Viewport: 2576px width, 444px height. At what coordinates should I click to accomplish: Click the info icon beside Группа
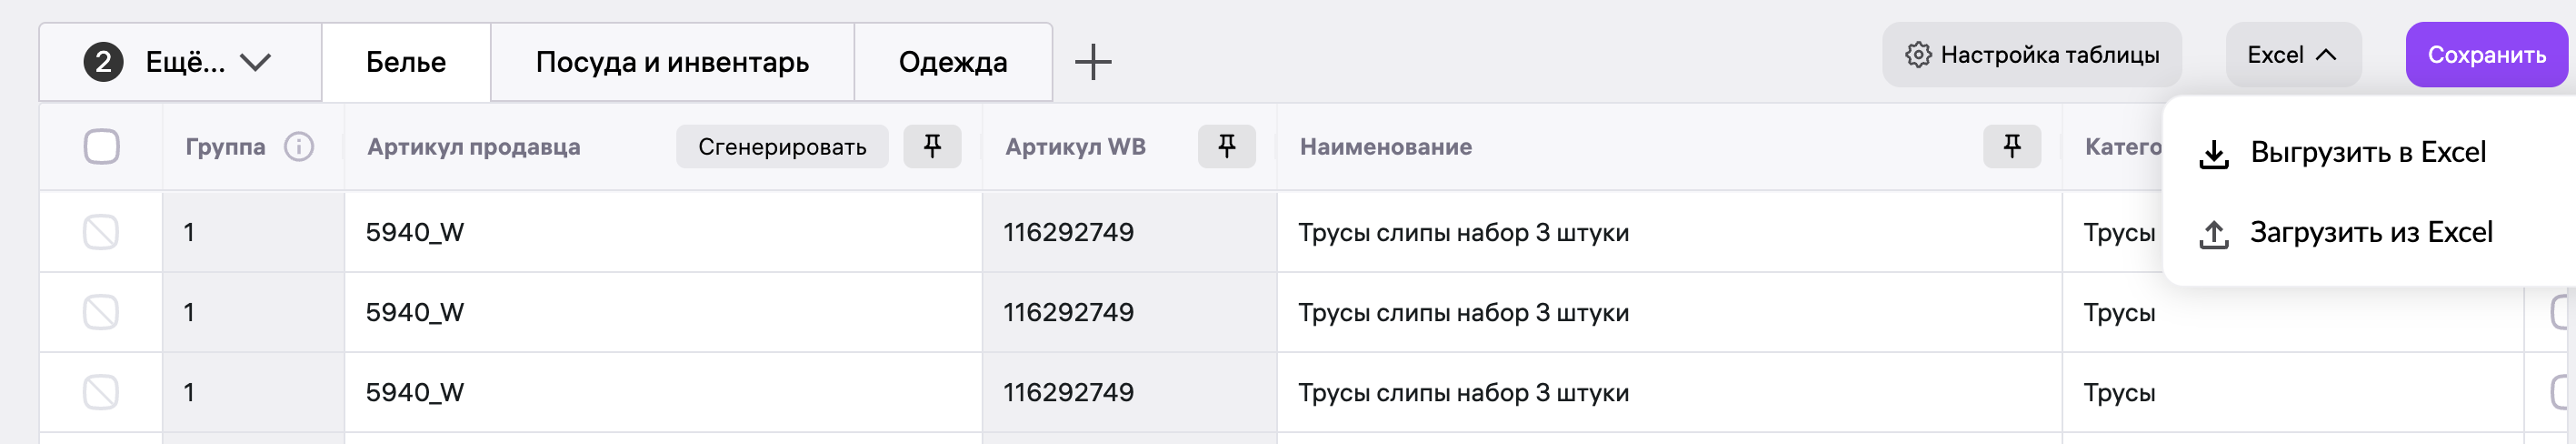point(299,147)
